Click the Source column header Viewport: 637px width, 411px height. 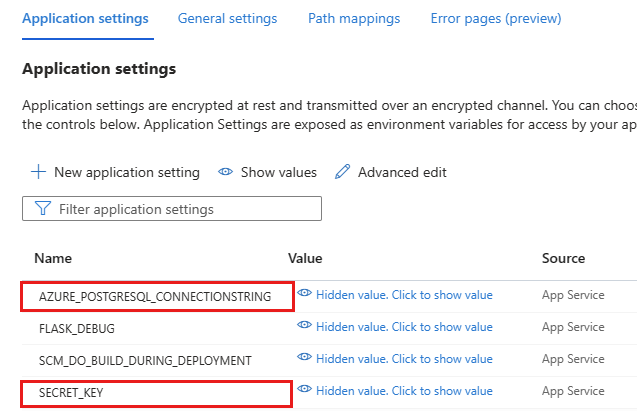[563, 258]
